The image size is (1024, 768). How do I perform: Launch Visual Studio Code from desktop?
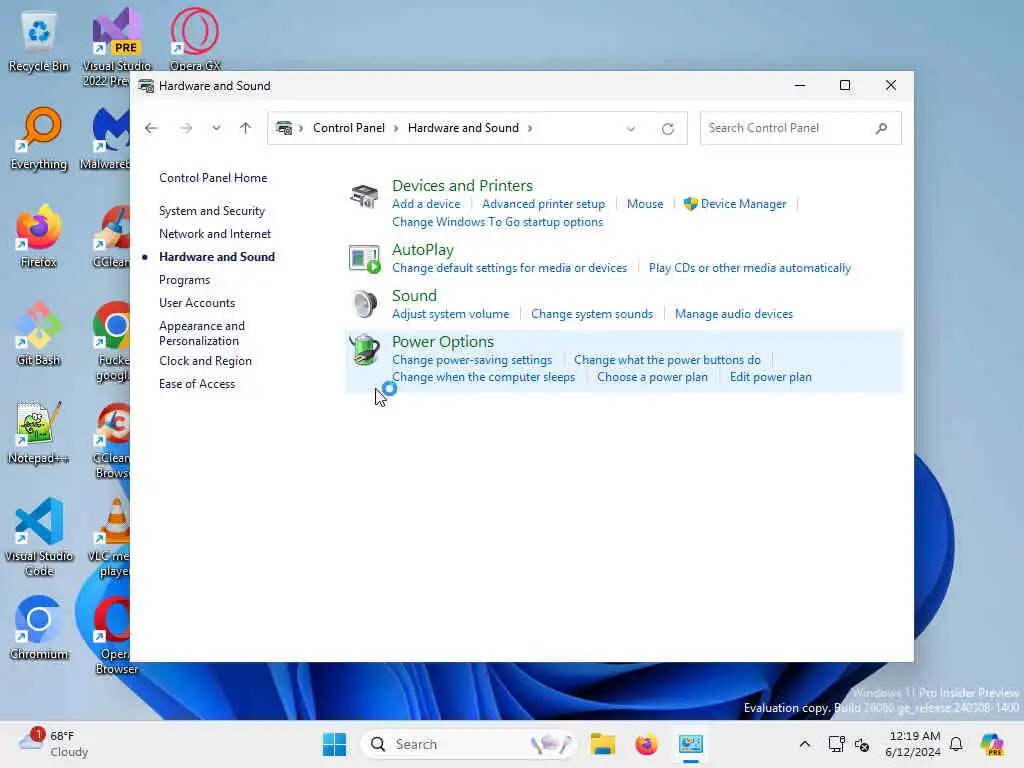(x=39, y=537)
